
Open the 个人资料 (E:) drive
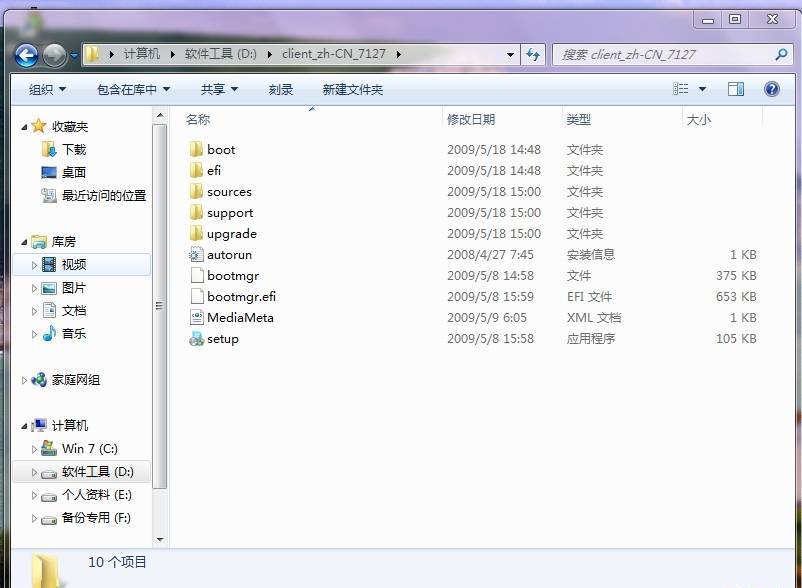click(96, 494)
